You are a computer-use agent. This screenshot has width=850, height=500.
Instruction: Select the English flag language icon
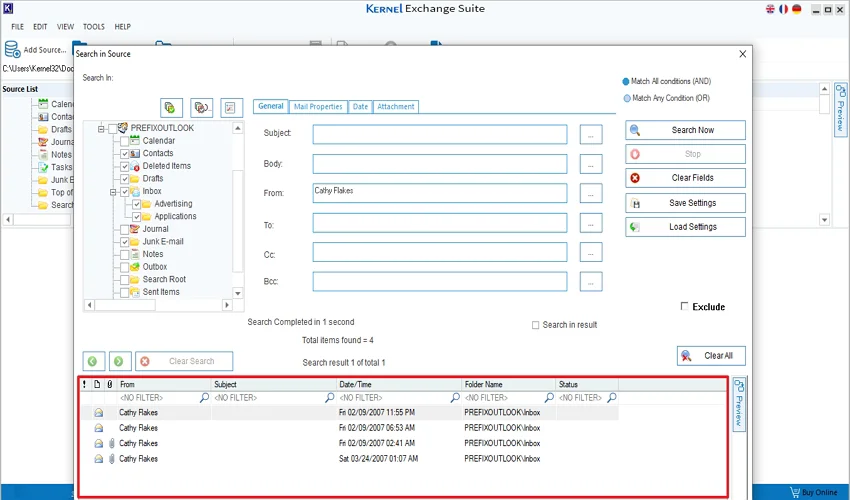coord(770,9)
